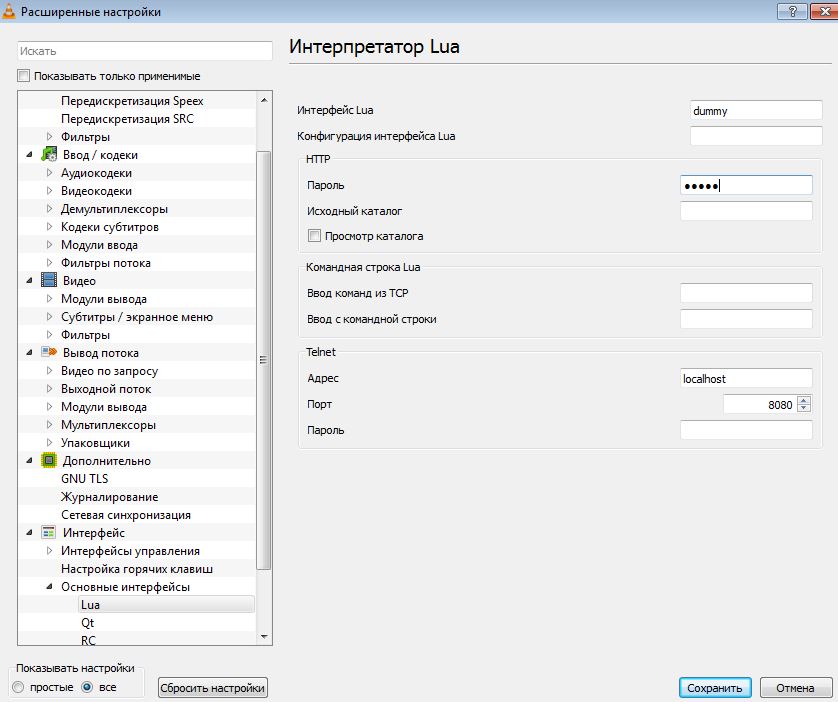Open Настройка горячих клавиш settings
This screenshot has width=838, height=702.
pyautogui.click(x=137, y=568)
